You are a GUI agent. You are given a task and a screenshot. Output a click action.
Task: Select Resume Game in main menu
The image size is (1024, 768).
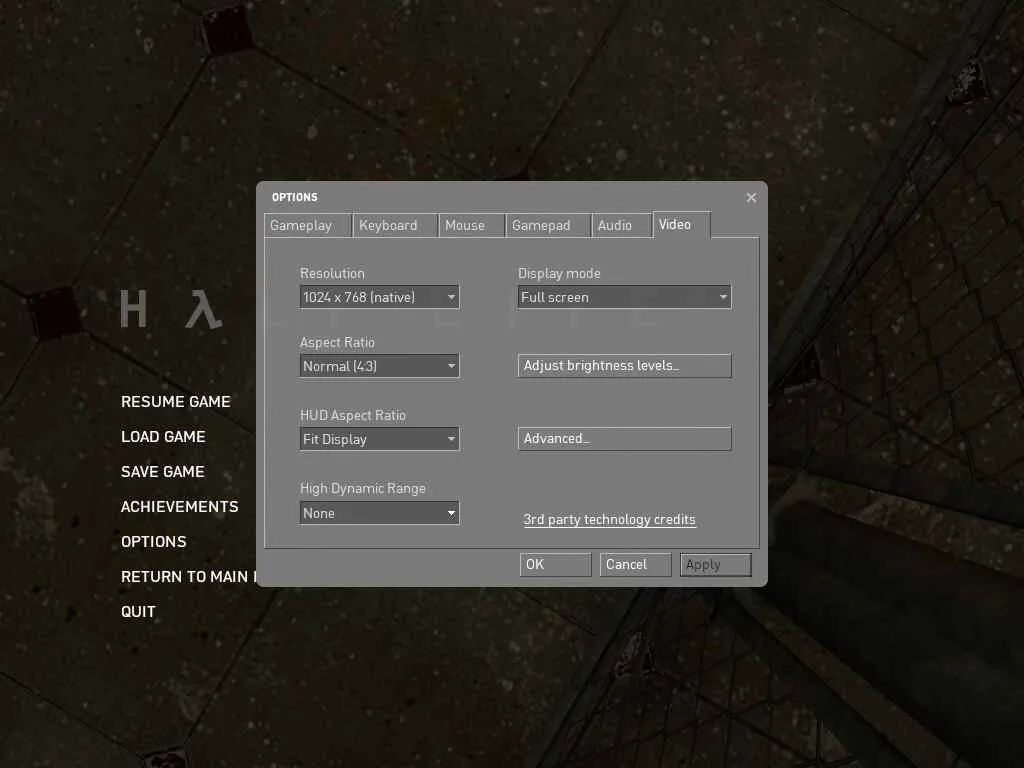click(176, 402)
